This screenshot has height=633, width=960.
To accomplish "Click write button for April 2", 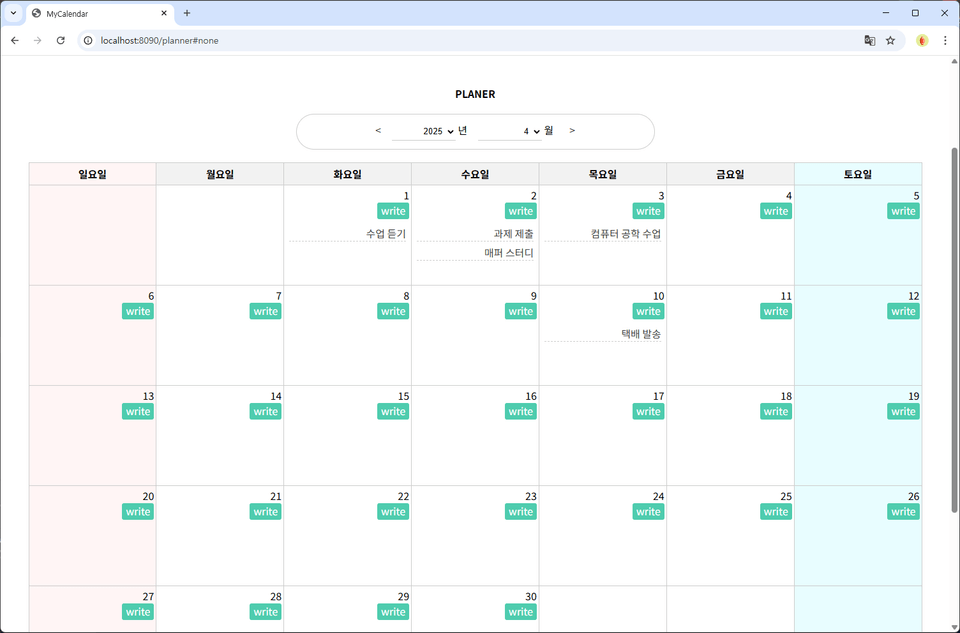I will (520, 211).
